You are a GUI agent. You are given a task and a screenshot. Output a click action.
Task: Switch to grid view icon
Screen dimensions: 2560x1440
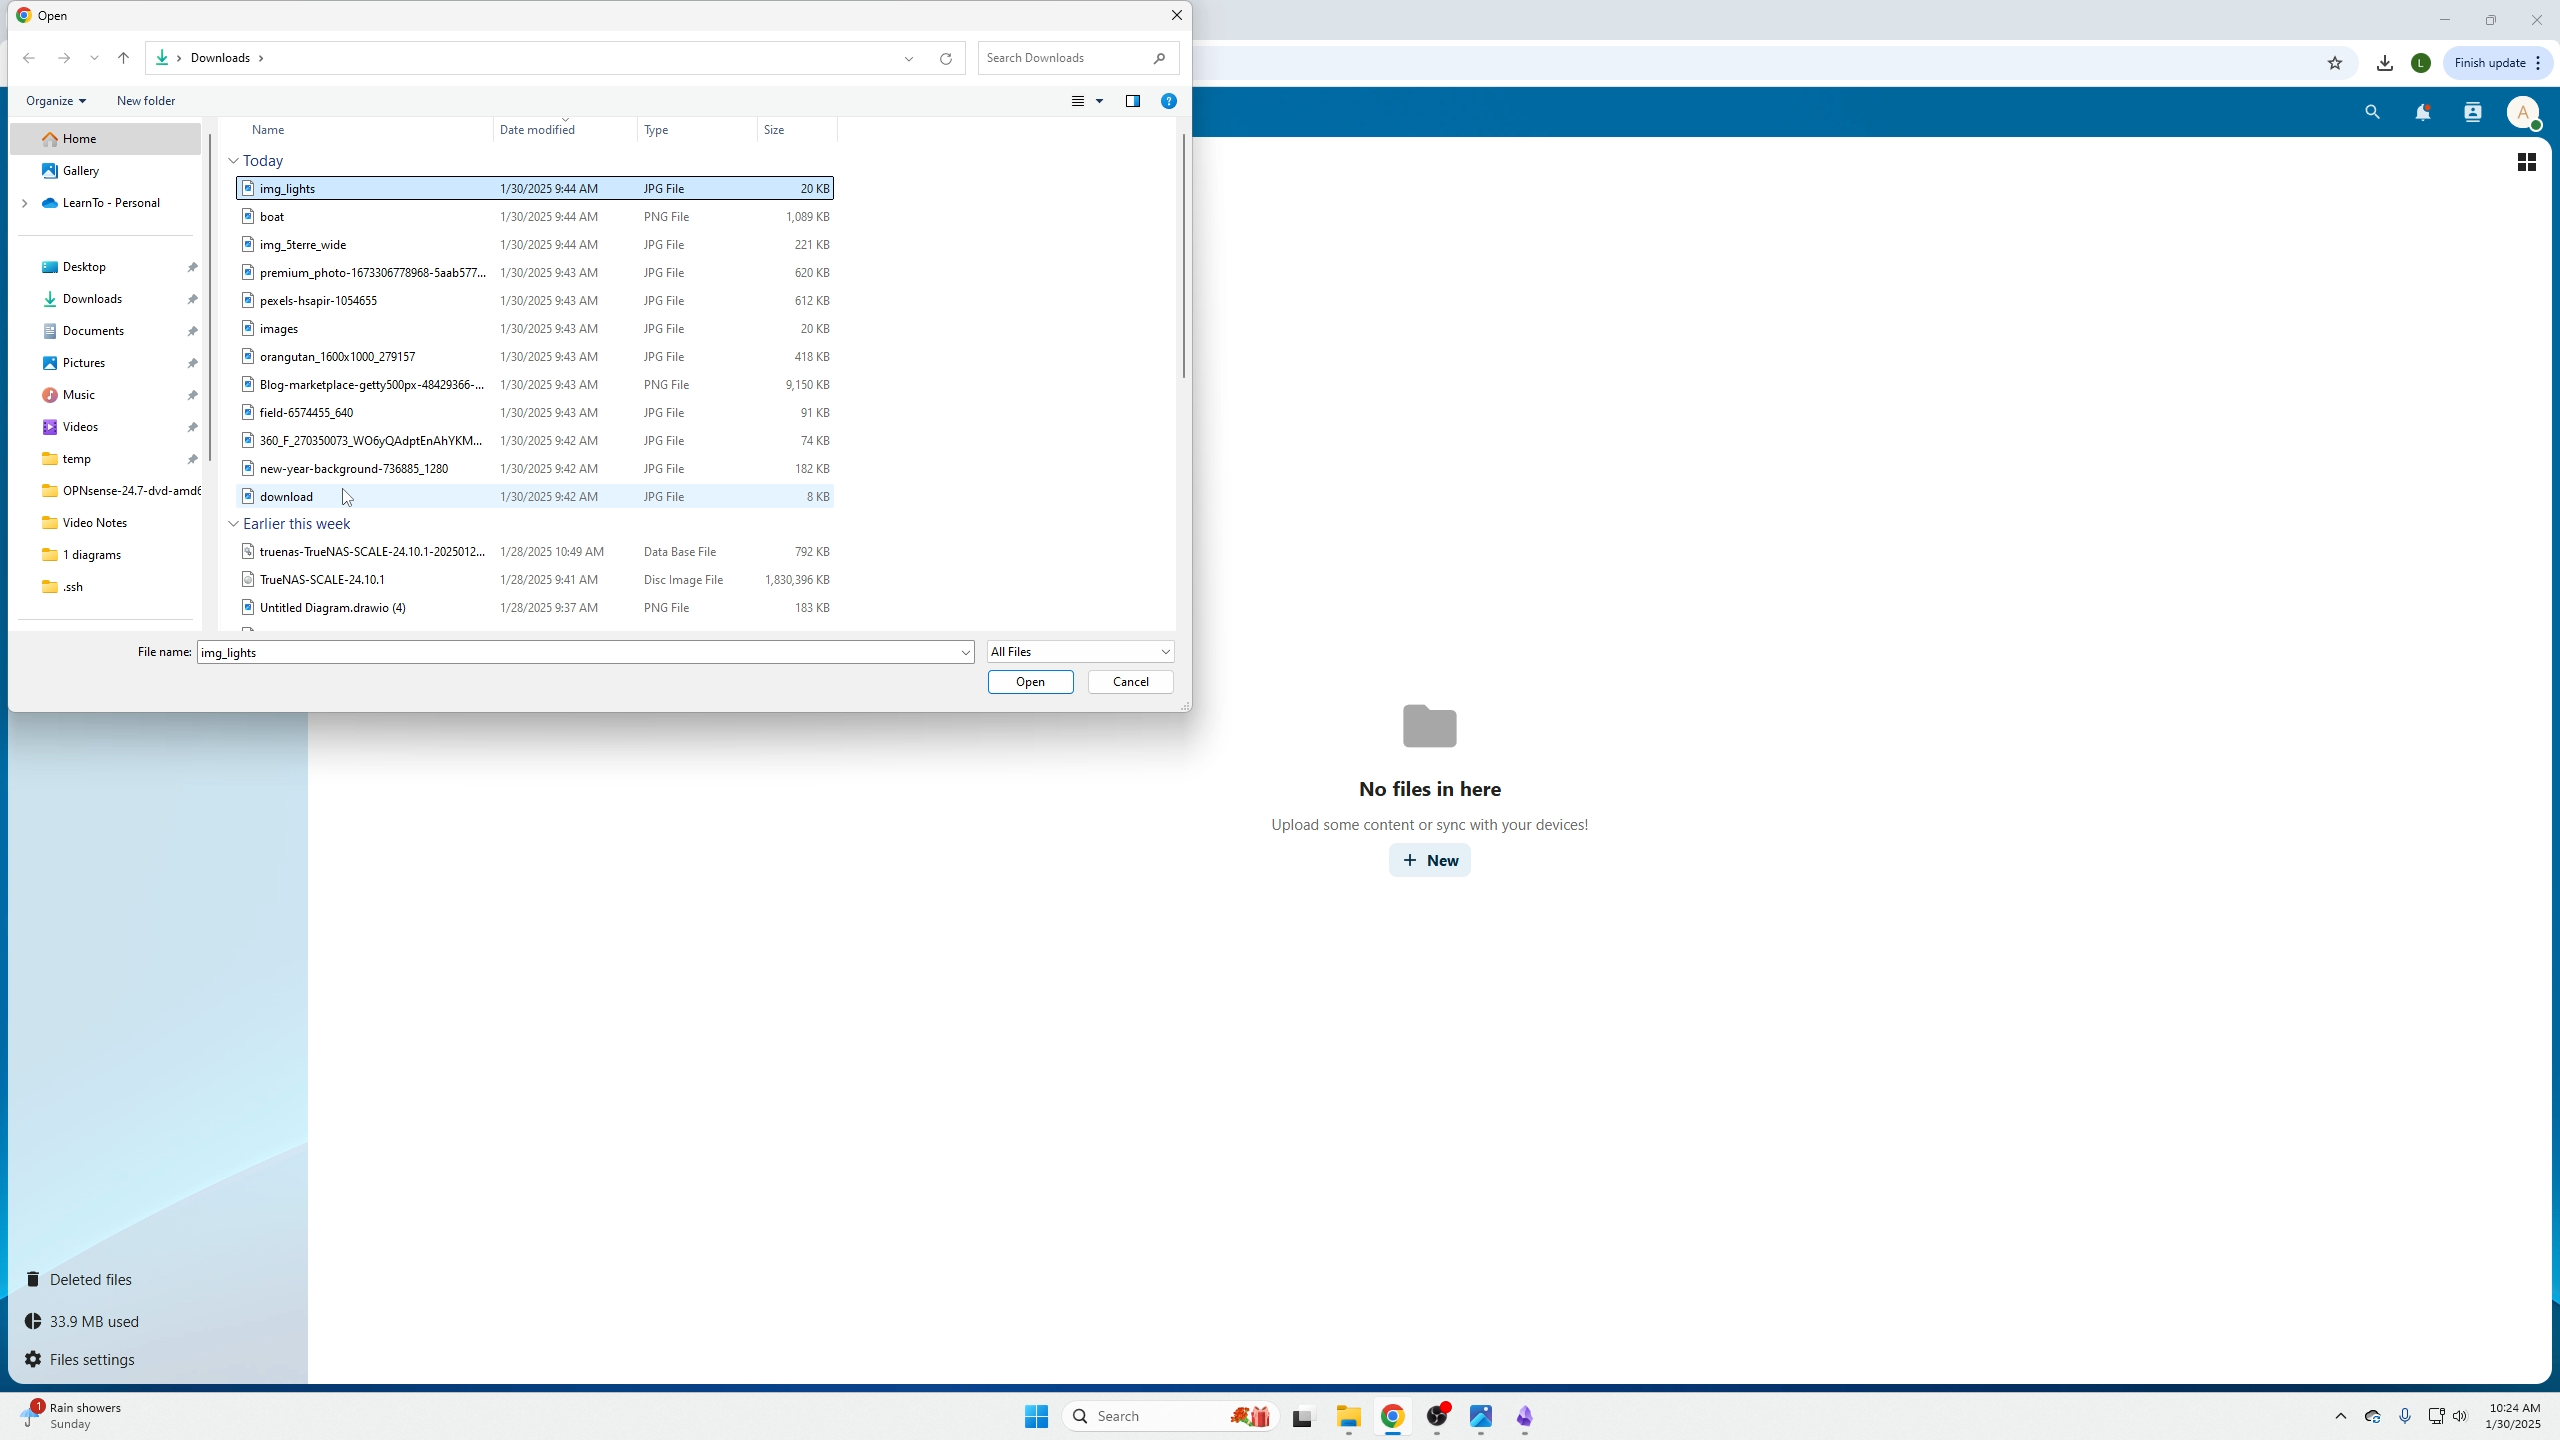point(2526,162)
